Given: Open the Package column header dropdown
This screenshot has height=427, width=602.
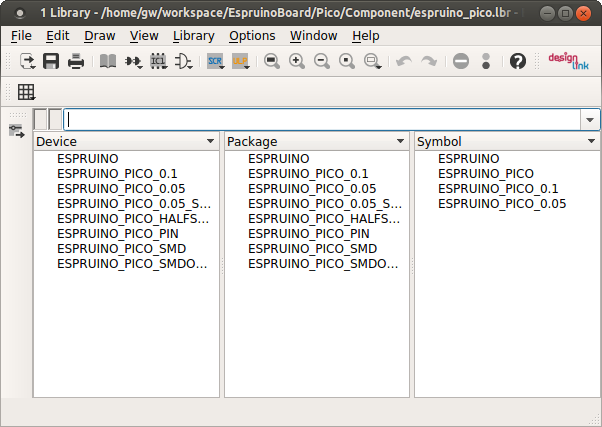Looking at the screenshot, I should click(400, 141).
